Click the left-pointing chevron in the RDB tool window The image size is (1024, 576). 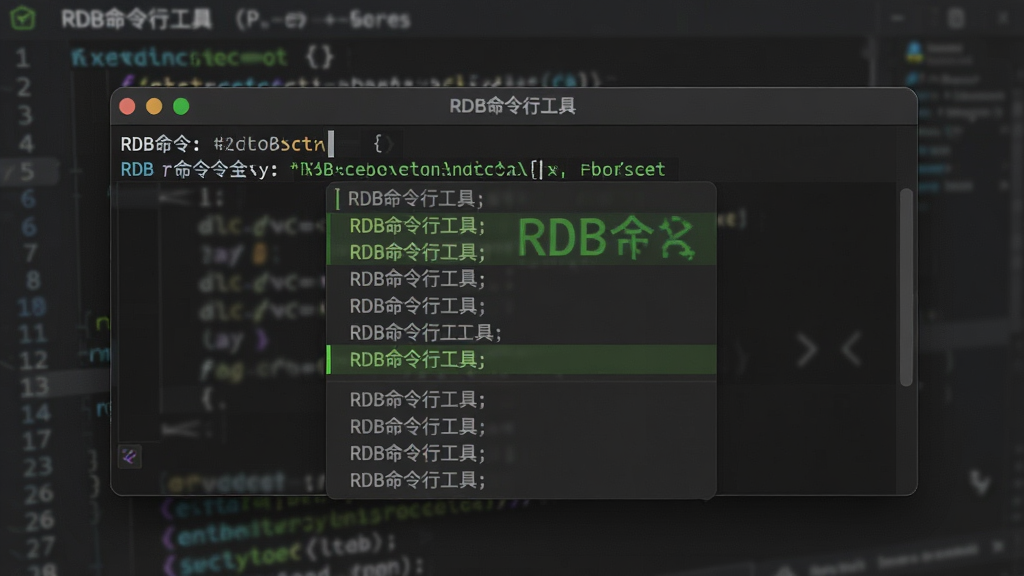tap(851, 349)
